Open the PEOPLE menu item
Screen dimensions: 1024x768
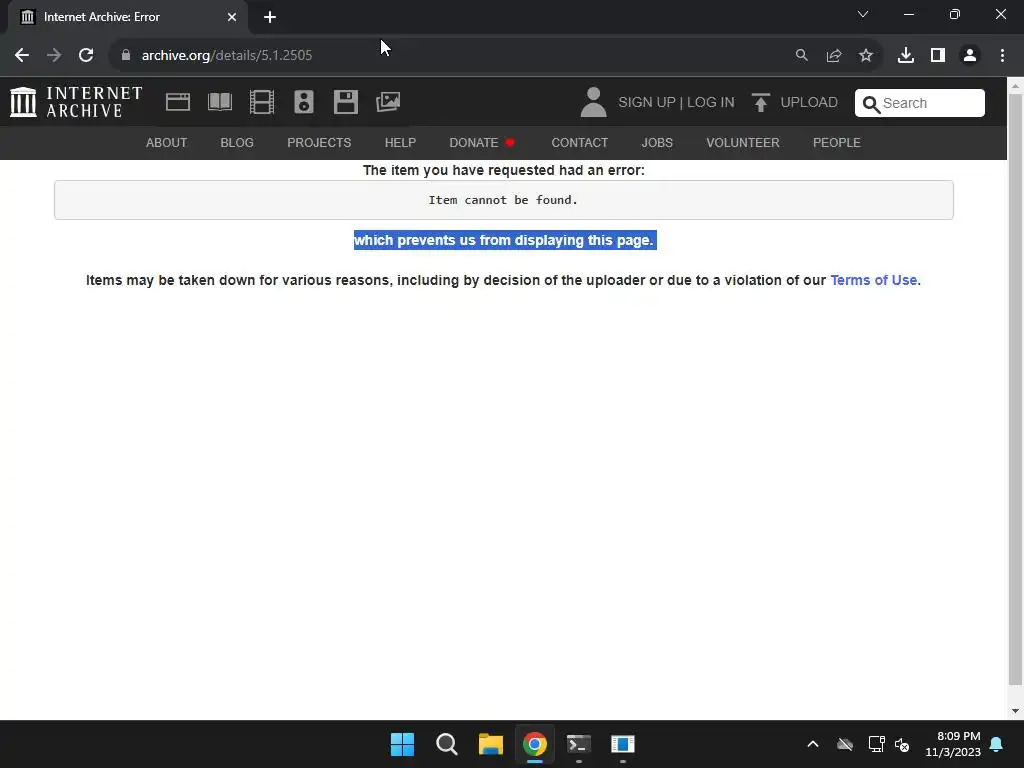pyautogui.click(x=837, y=142)
